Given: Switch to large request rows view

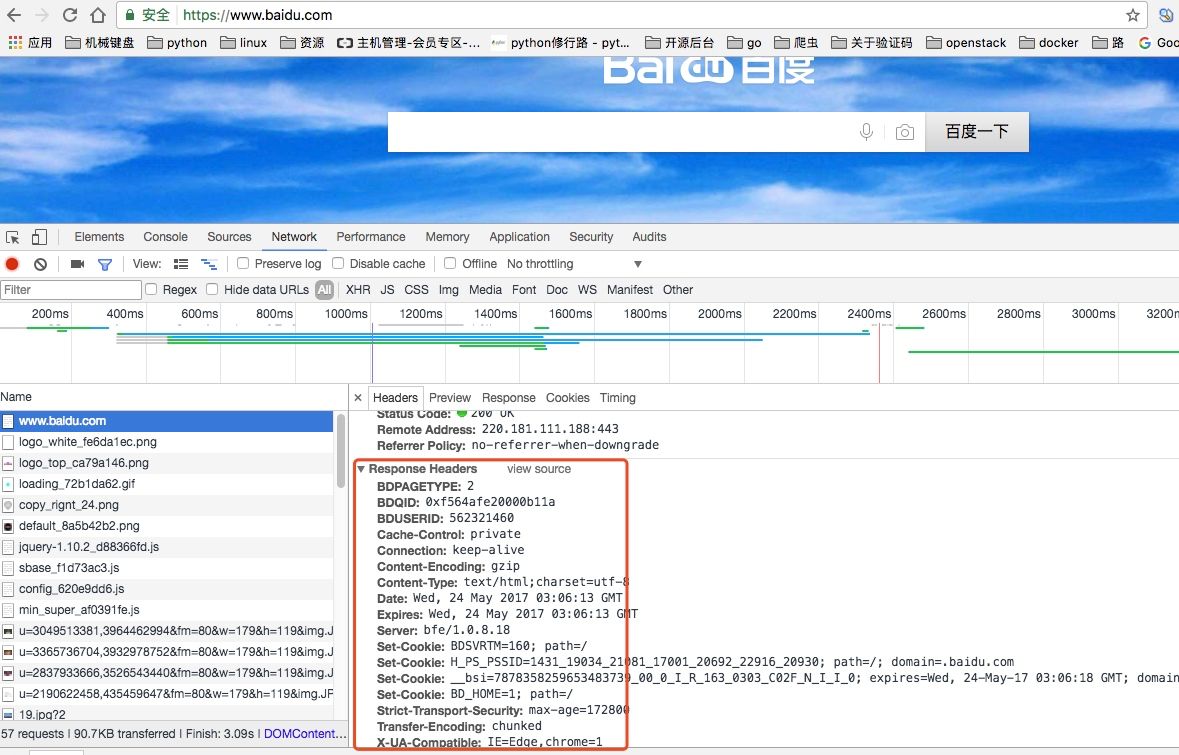Looking at the screenshot, I should pyautogui.click(x=180, y=264).
